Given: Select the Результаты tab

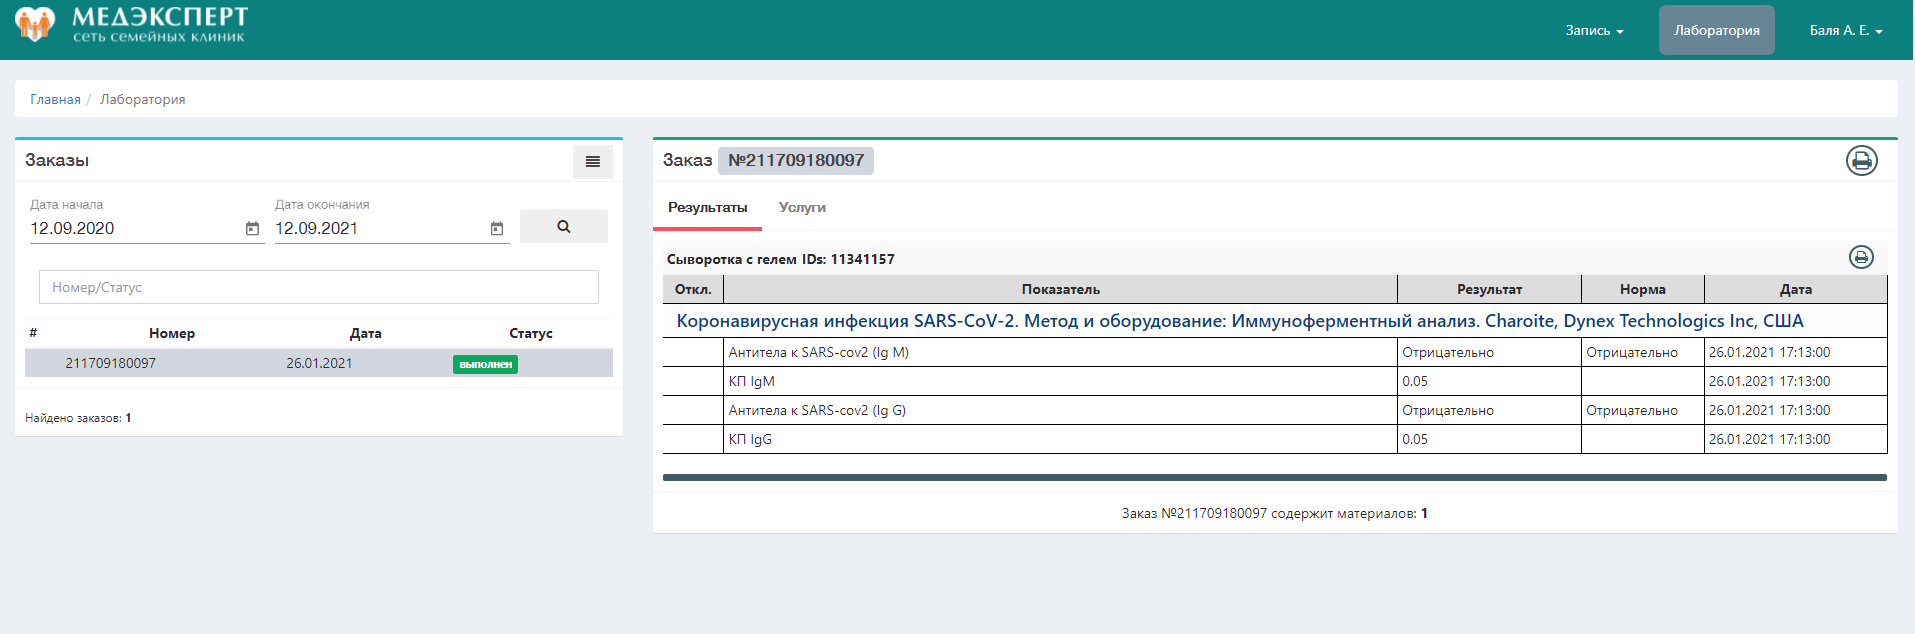Looking at the screenshot, I should [x=707, y=208].
